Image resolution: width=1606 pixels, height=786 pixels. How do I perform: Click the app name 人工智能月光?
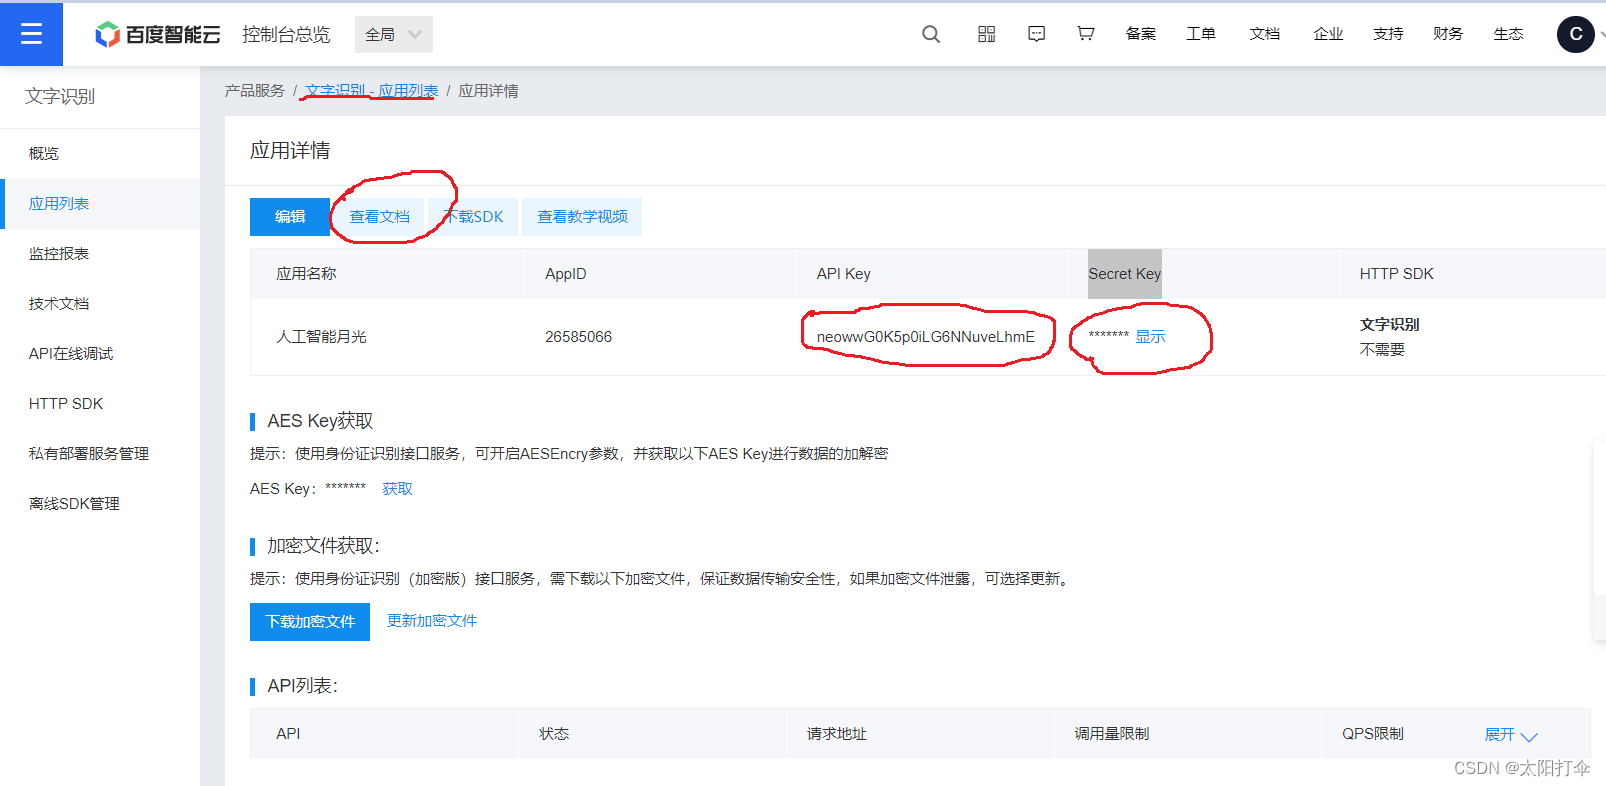(321, 337)
